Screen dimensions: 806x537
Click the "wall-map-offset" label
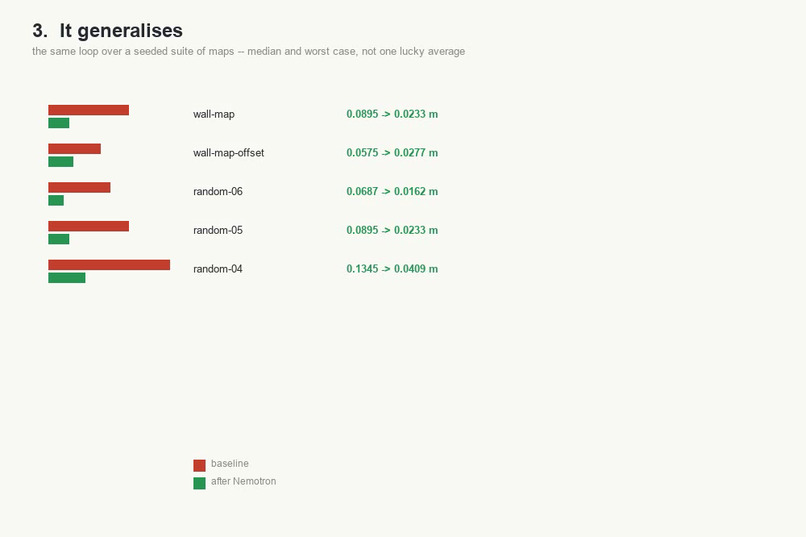(228, 153)
